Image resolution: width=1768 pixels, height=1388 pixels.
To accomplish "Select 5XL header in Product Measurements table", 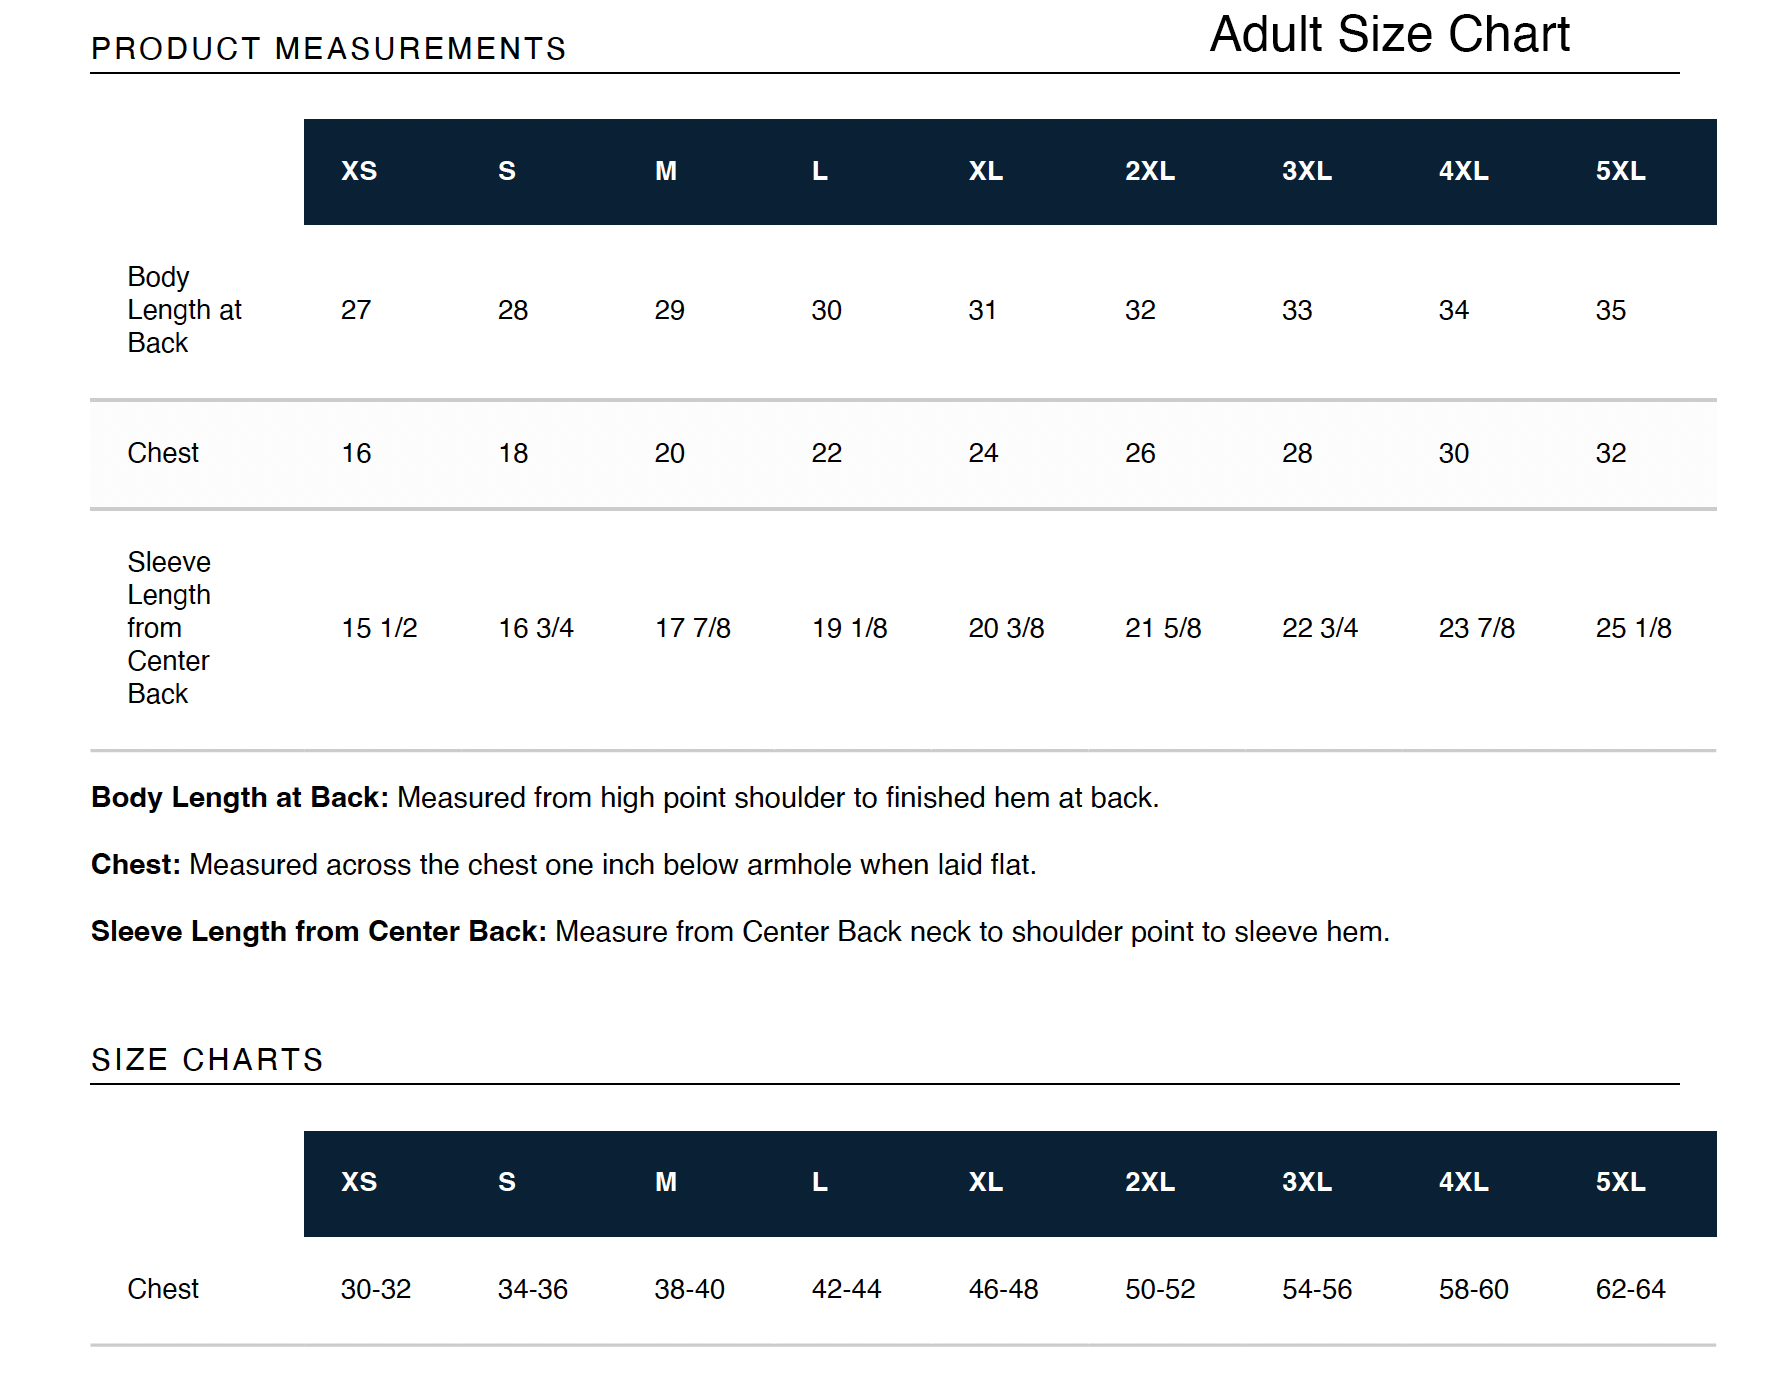I will [1620, 171].
